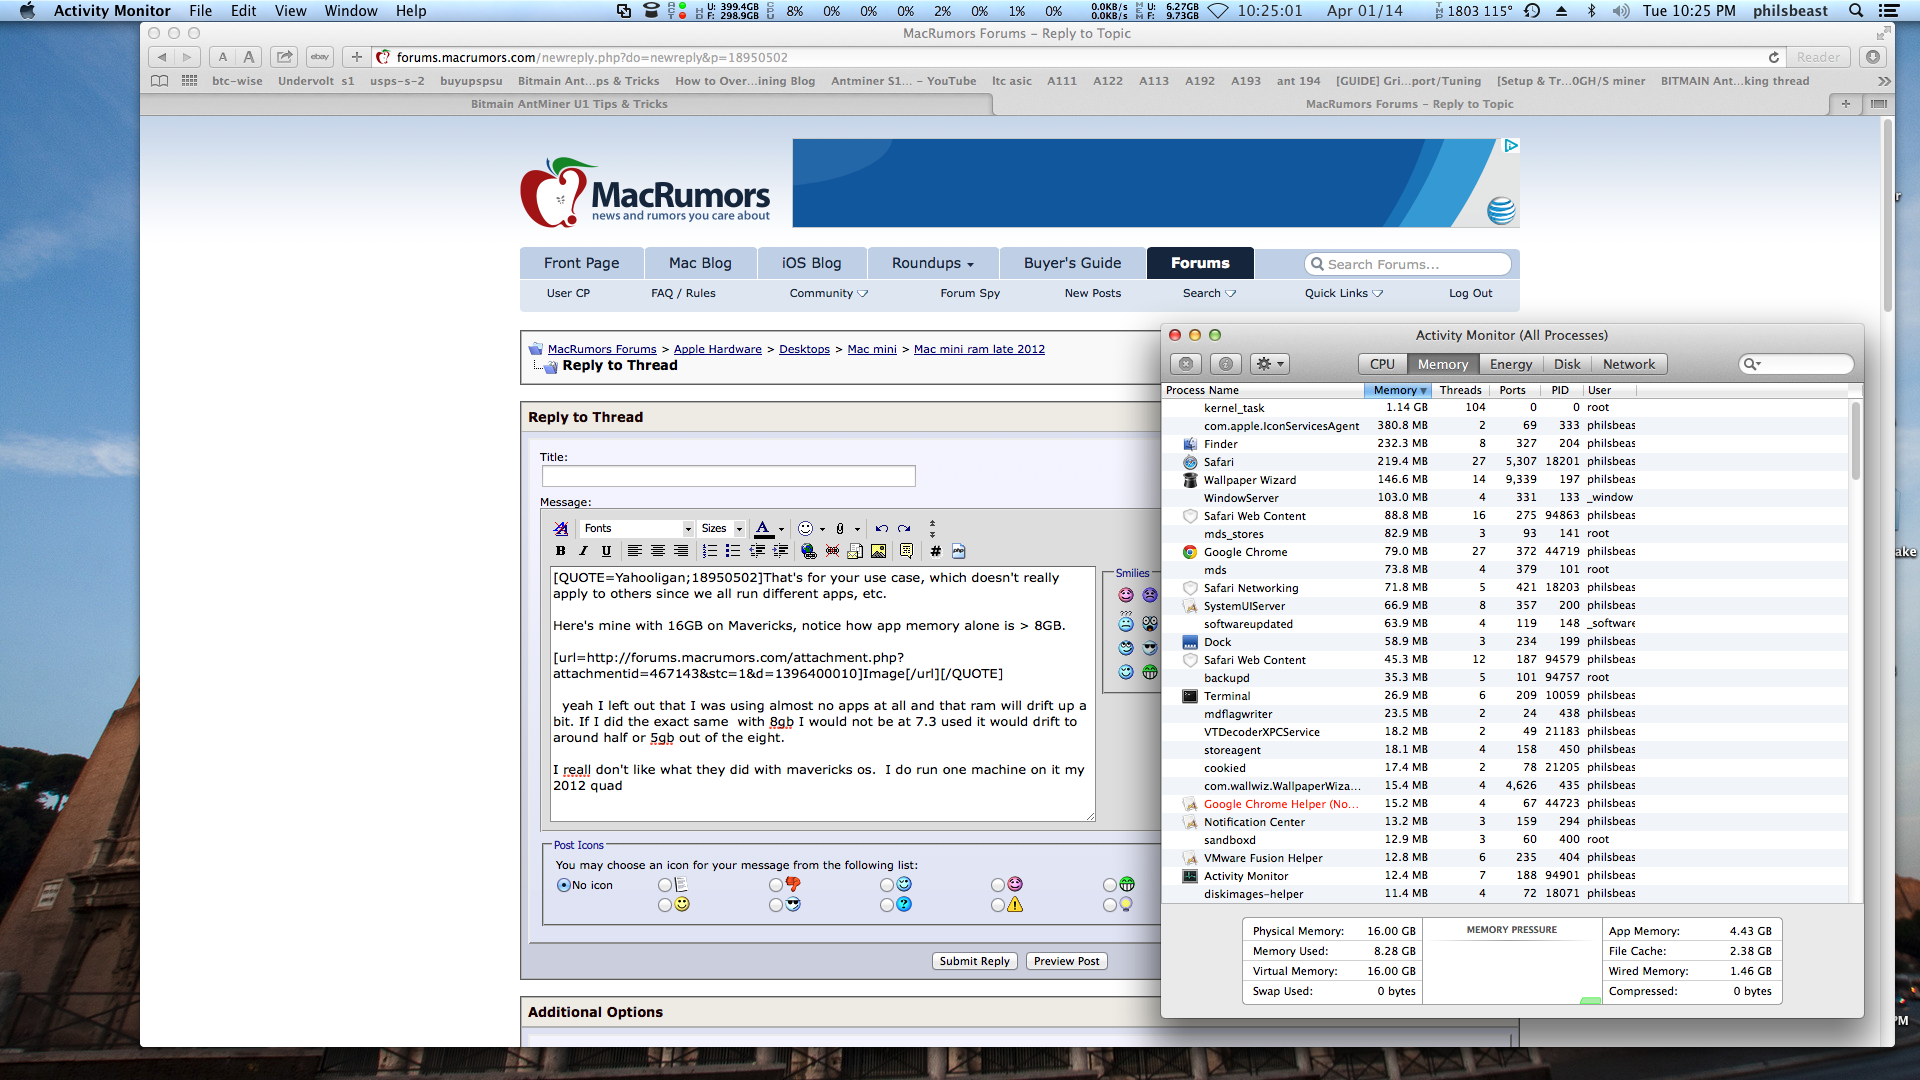Select the warning triangle post icon radio
Viewport: 1920px width, 1080px height.
pyautogui.click(x=998, y=905)
